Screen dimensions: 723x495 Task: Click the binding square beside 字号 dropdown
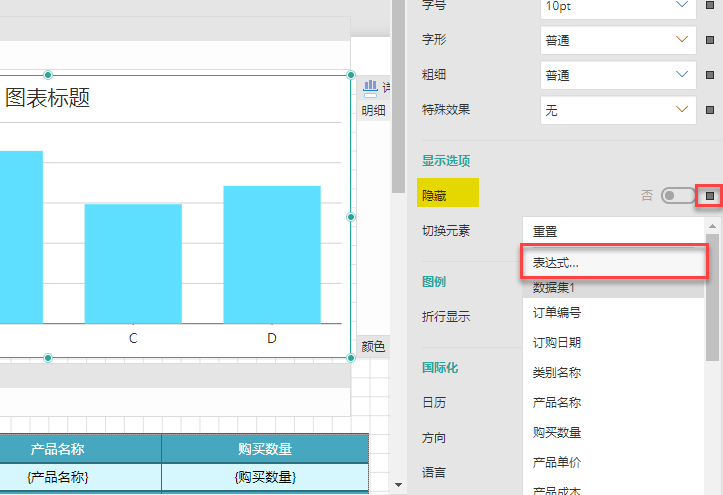pos(711,6)
